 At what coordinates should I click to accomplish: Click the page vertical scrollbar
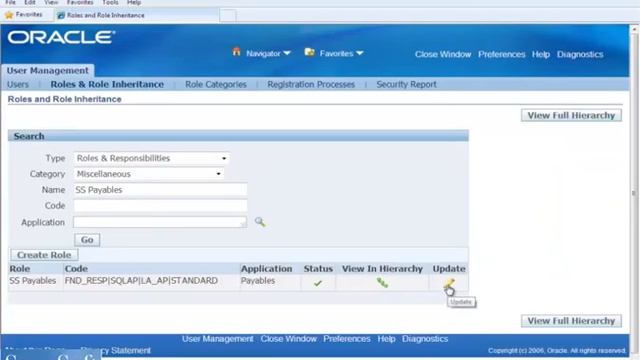[x=634, y=192]
